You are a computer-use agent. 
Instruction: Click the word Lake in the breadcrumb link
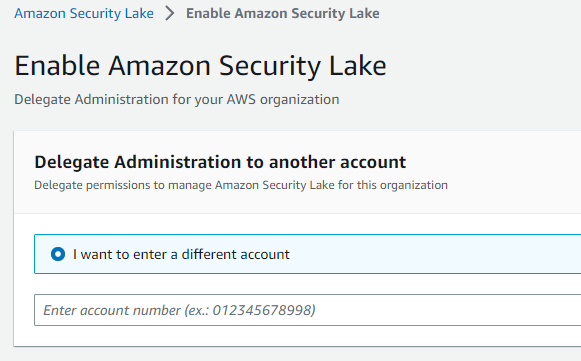[139, 13]
